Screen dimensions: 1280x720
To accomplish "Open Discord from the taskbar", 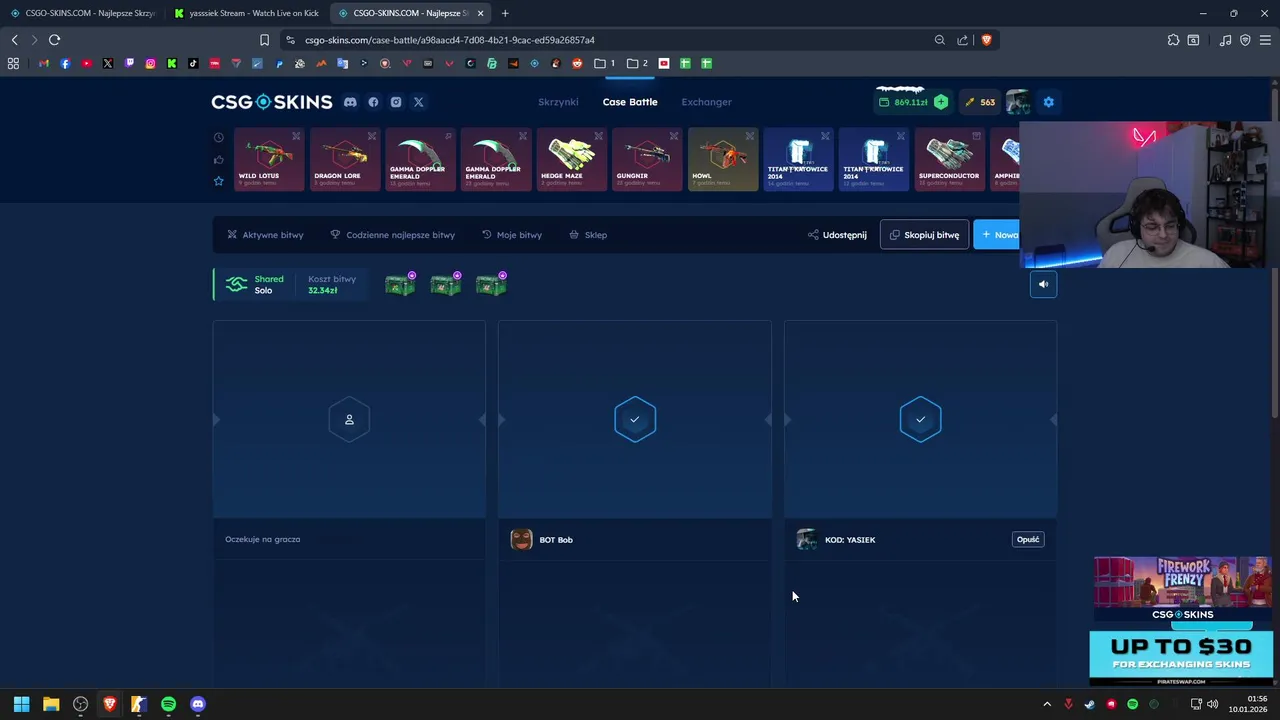I will [x=198, y=704].
